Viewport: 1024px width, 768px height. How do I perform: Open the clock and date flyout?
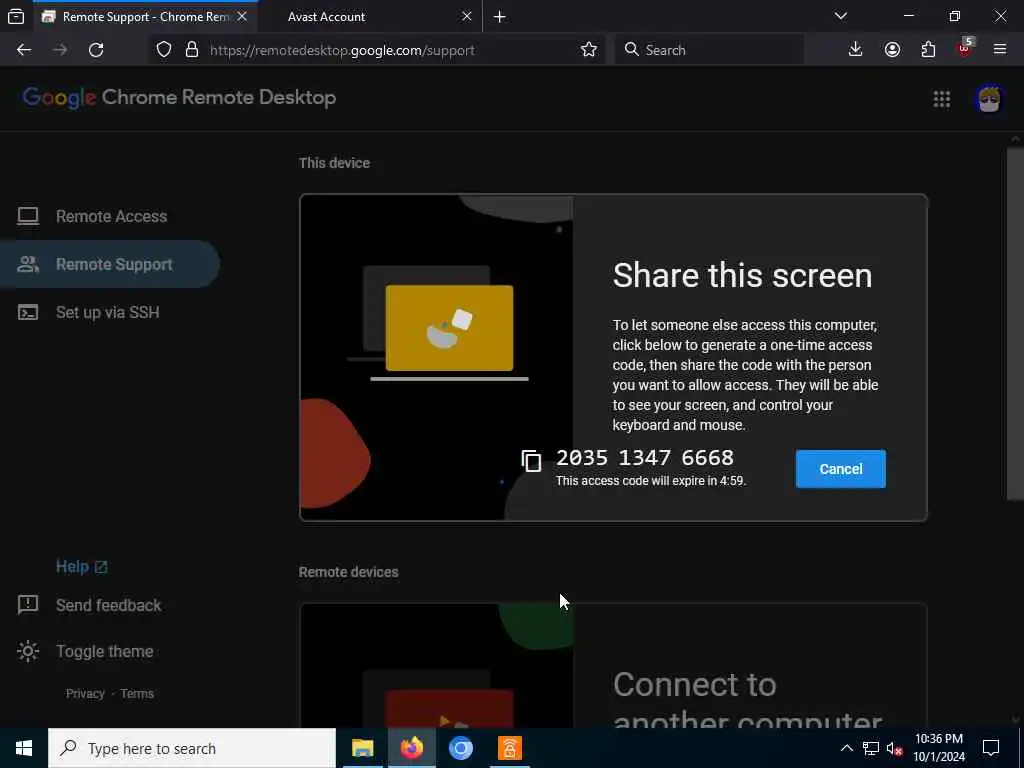click(939, 748)
